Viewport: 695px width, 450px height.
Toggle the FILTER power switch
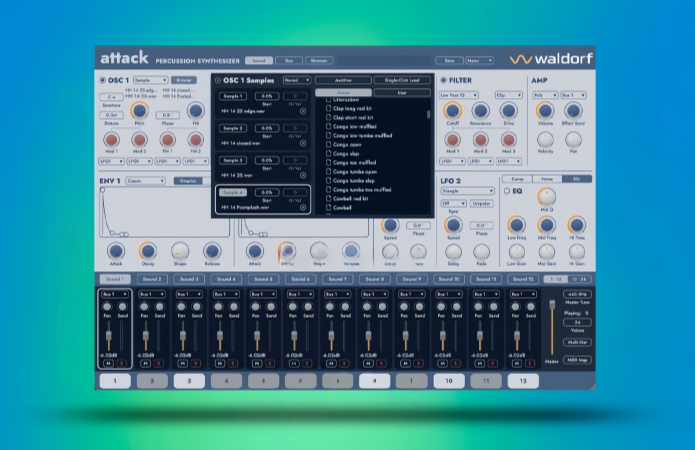(x=444, y=80)
